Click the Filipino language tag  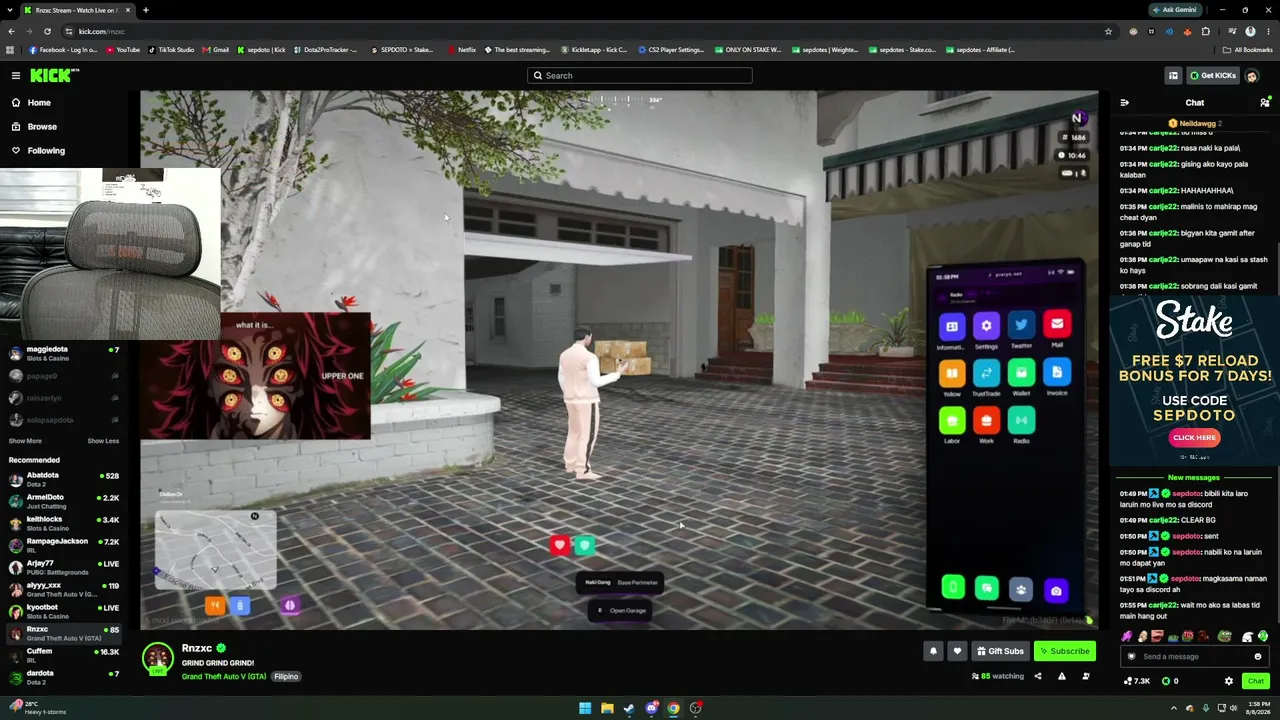pyautogui.click(x=286, y=676)
